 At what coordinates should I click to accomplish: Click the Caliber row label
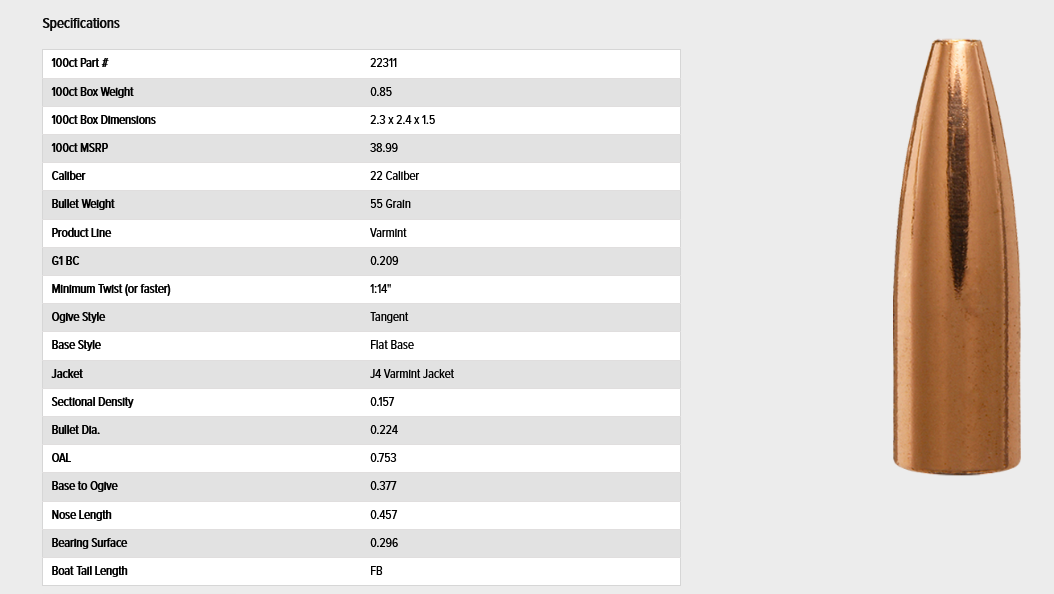[x=68, y=176]
